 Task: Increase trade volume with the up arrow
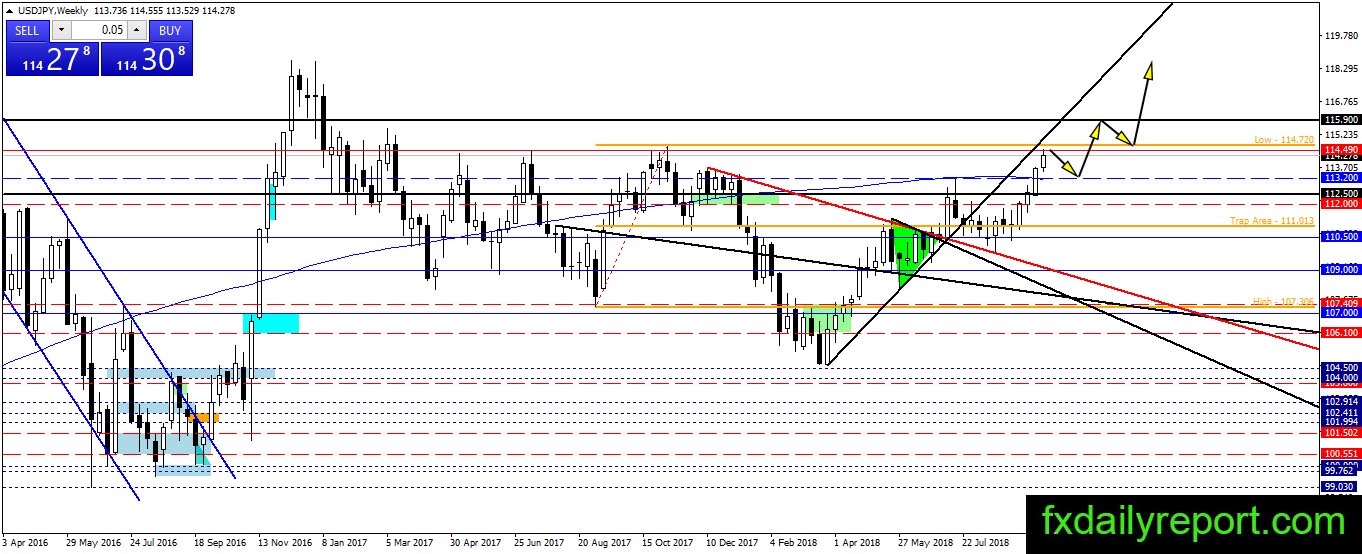click(x=139, y=30)
